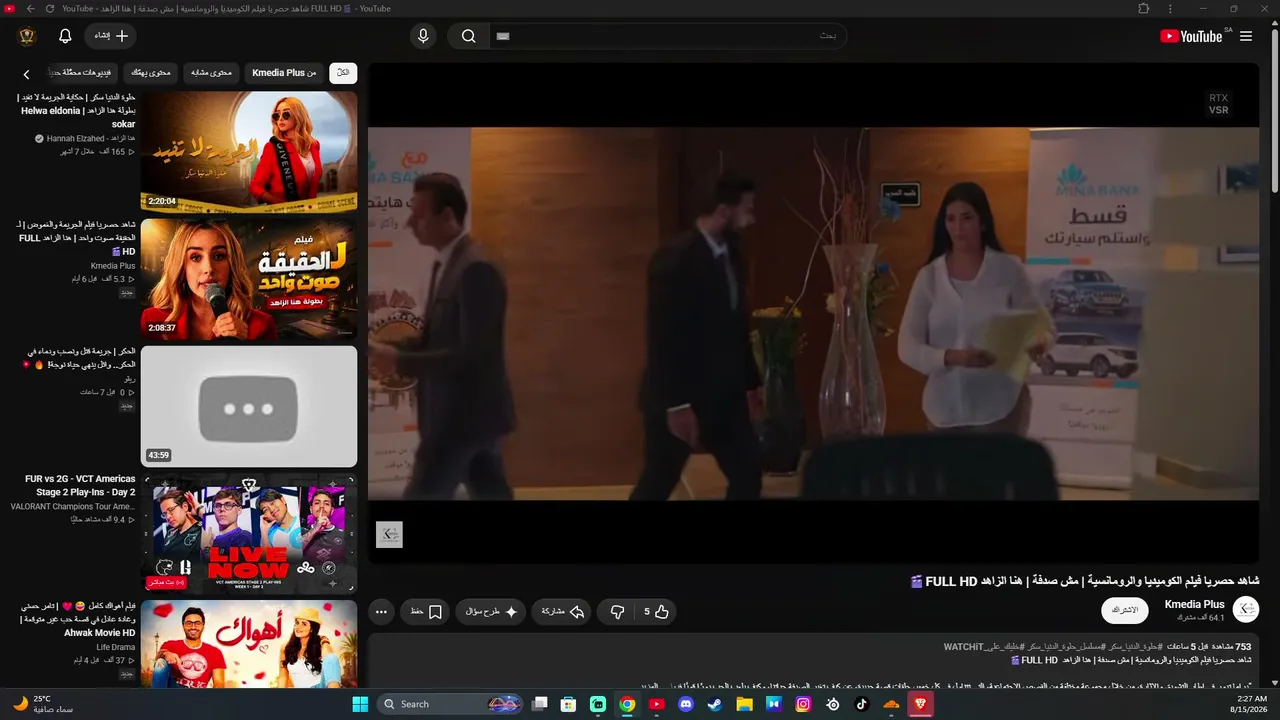Open the YouTube guide hamburger menu

tap(1246, 36)
